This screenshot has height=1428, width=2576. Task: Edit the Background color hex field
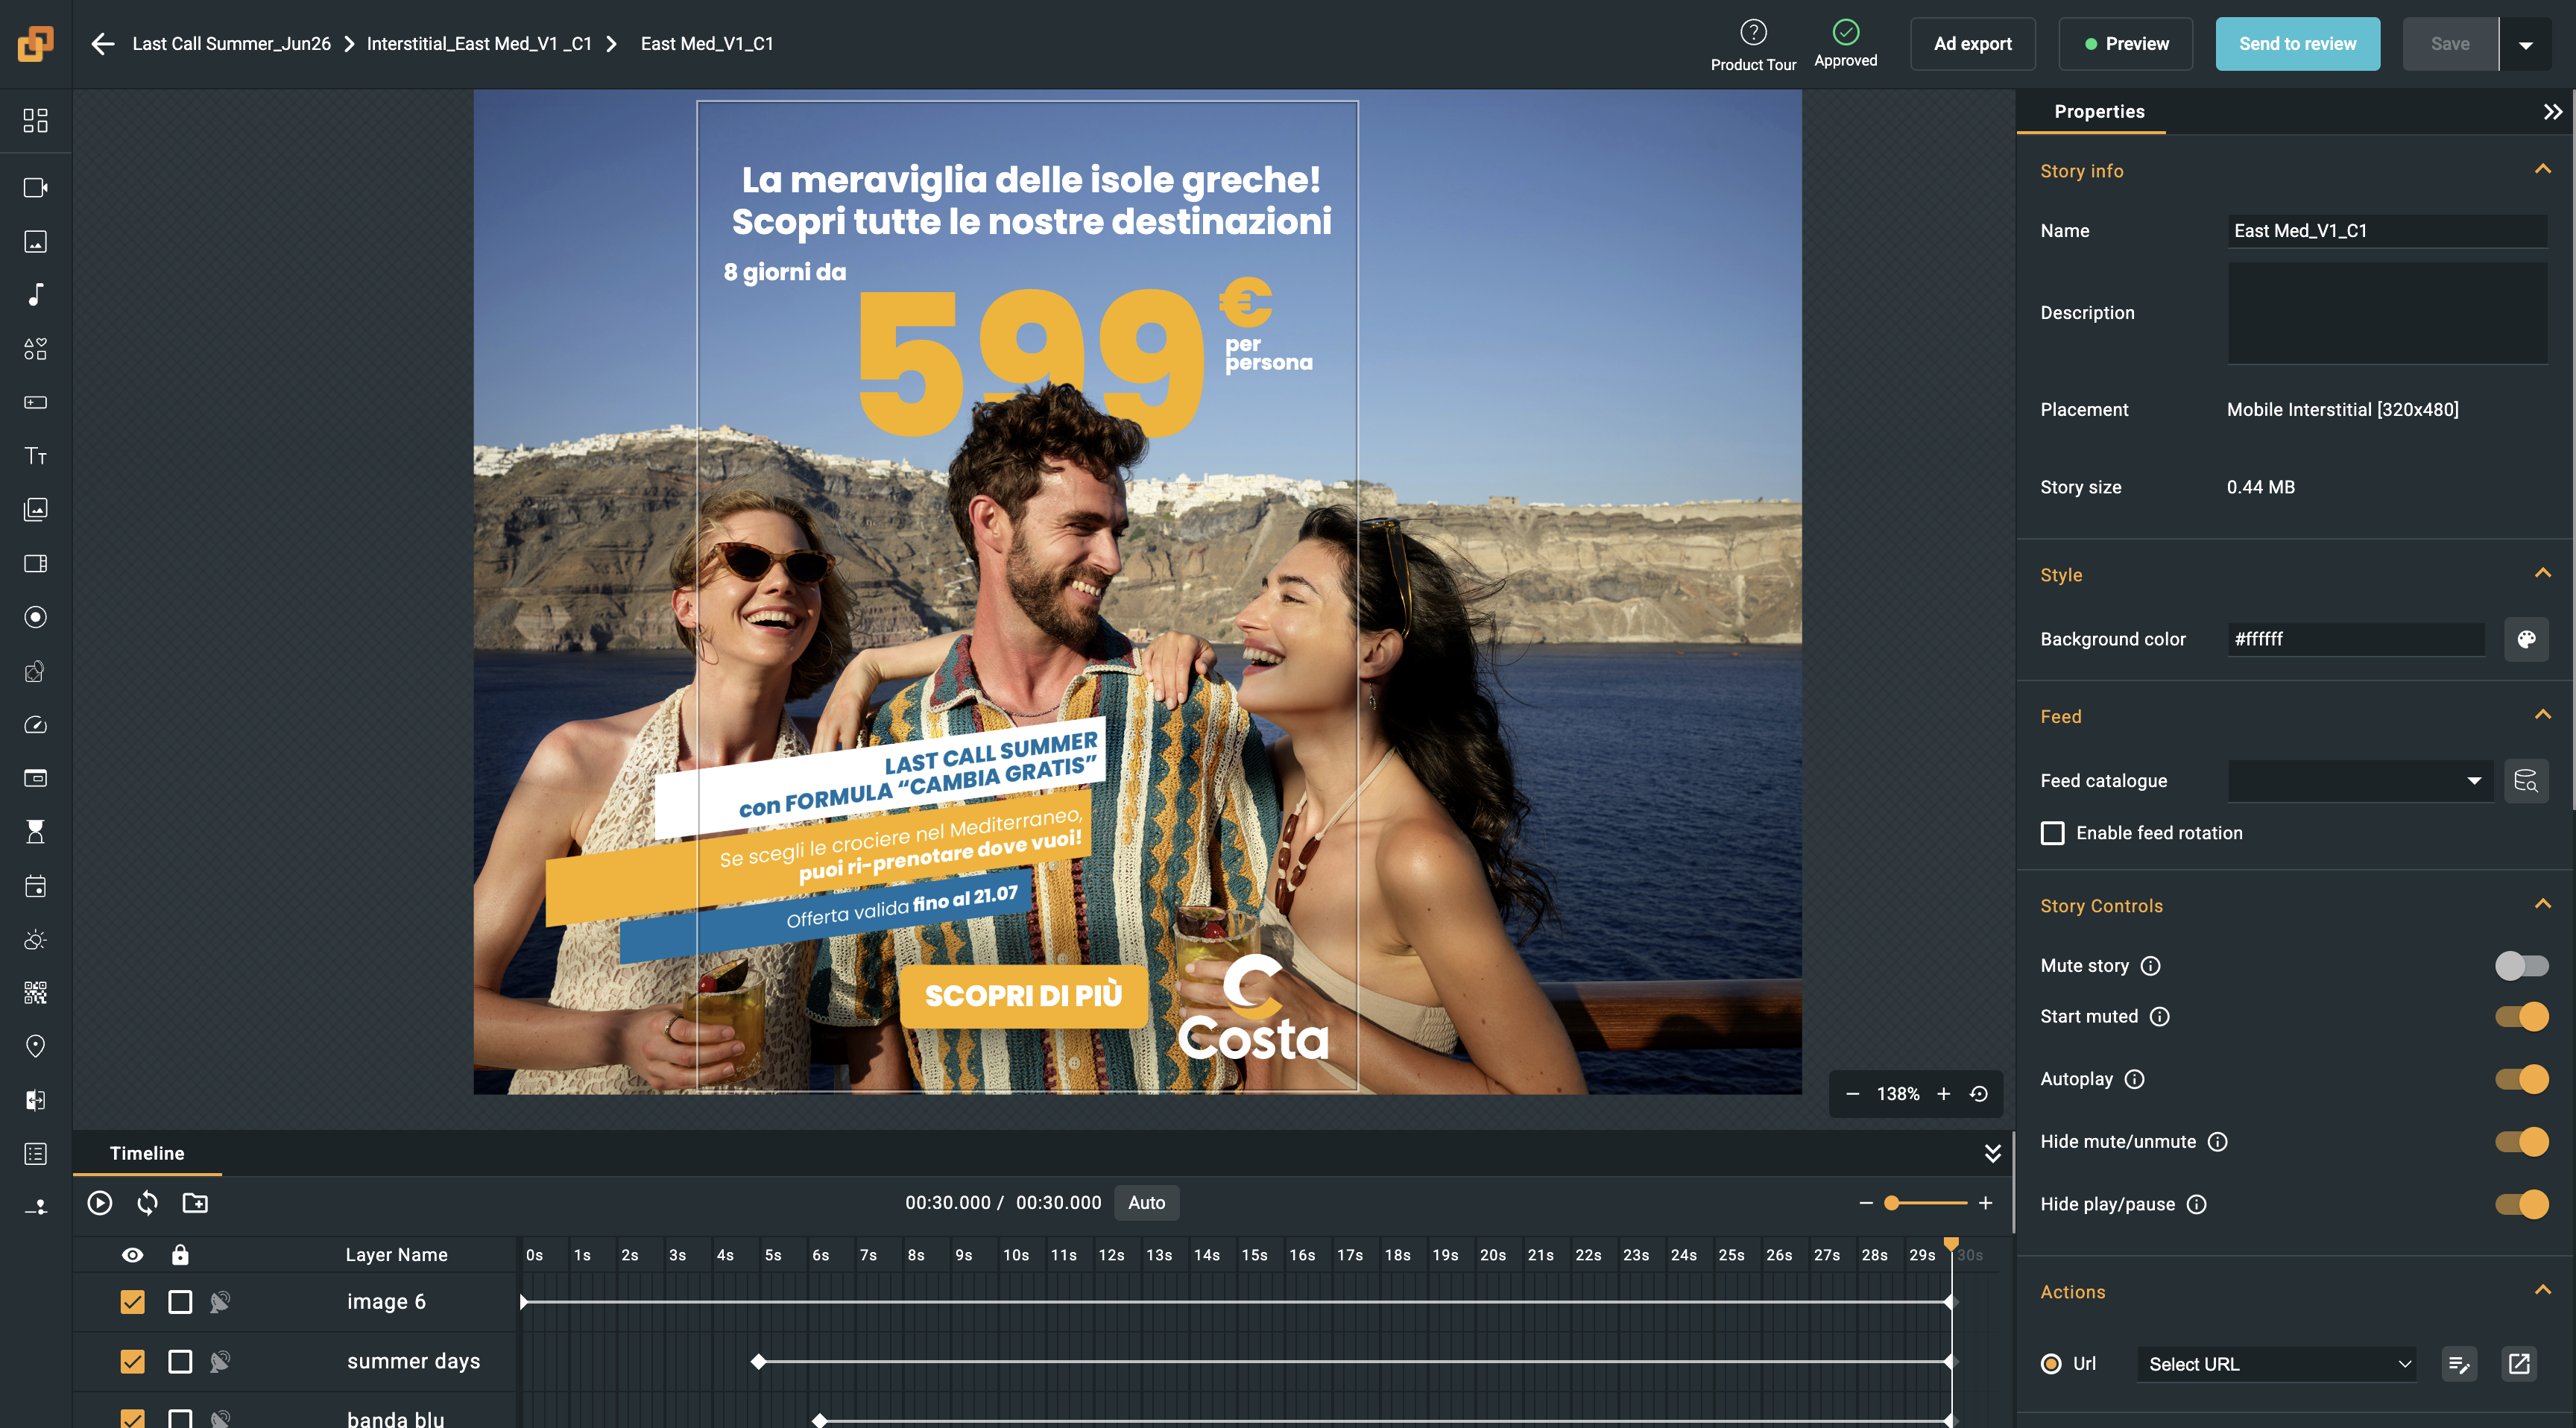(2355, 639)
